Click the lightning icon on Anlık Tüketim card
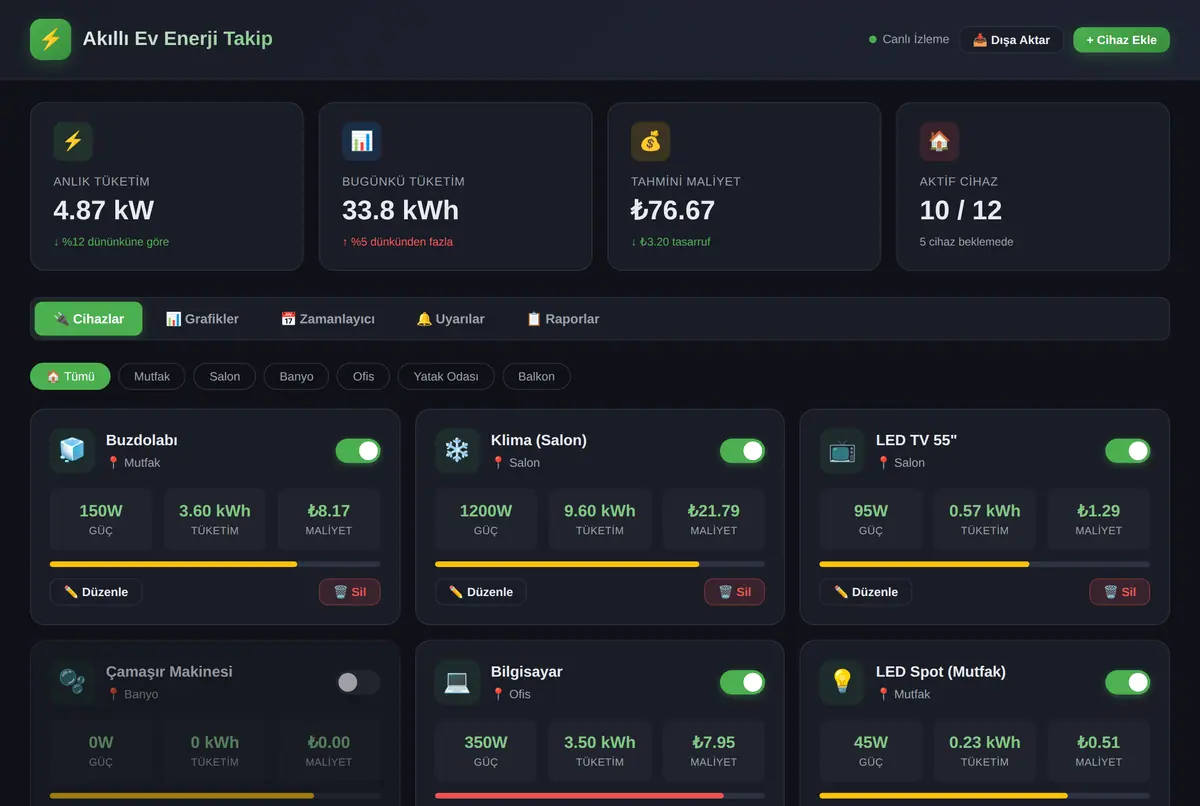This screenshot has height=806, width=1200. 73,142
